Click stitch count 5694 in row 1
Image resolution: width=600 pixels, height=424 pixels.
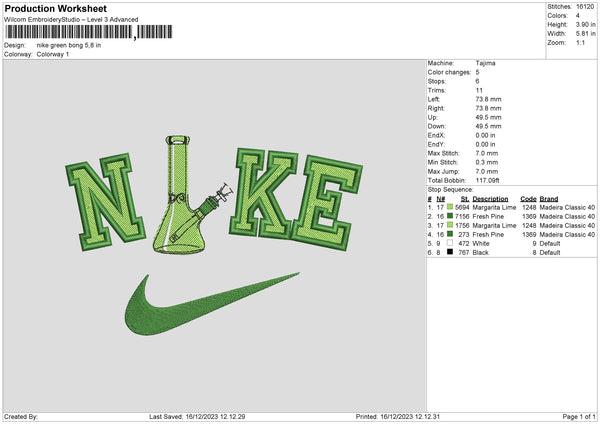[462, 207]
